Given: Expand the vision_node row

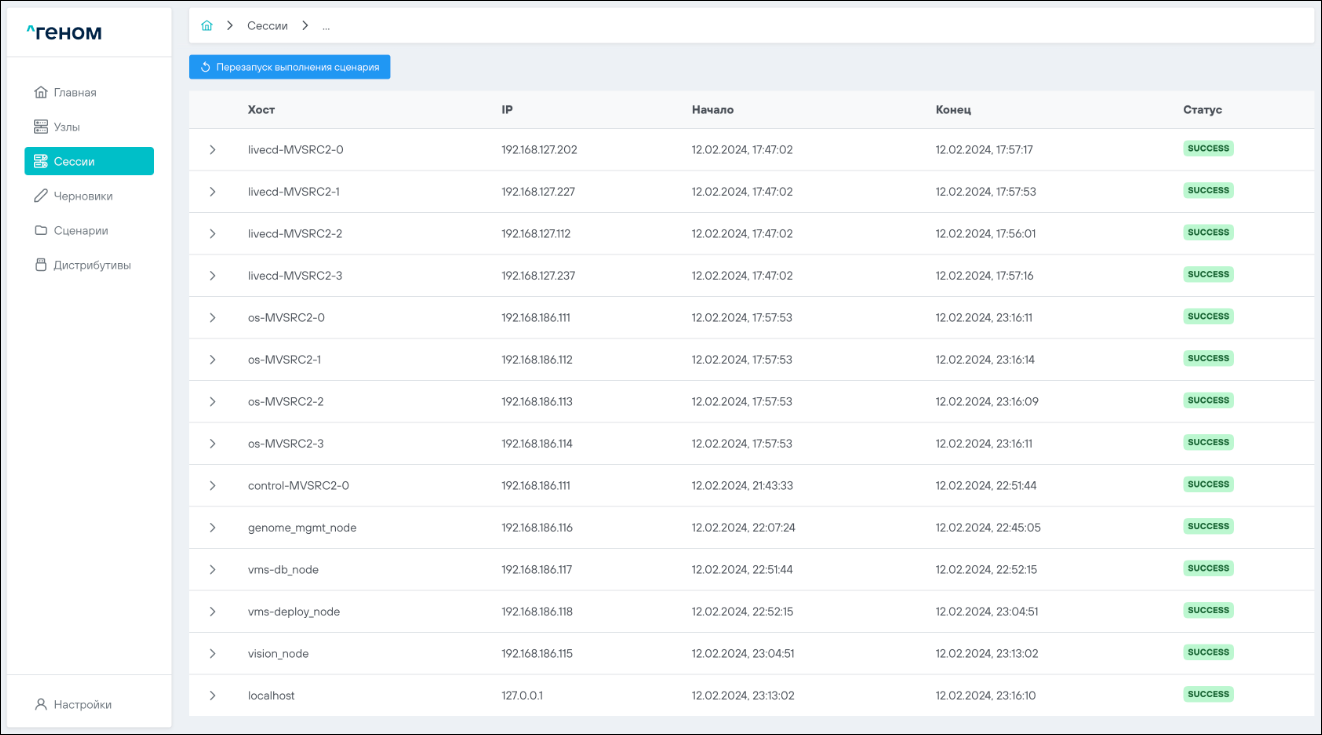Looking at the screenshot, I should click(212, 654).
